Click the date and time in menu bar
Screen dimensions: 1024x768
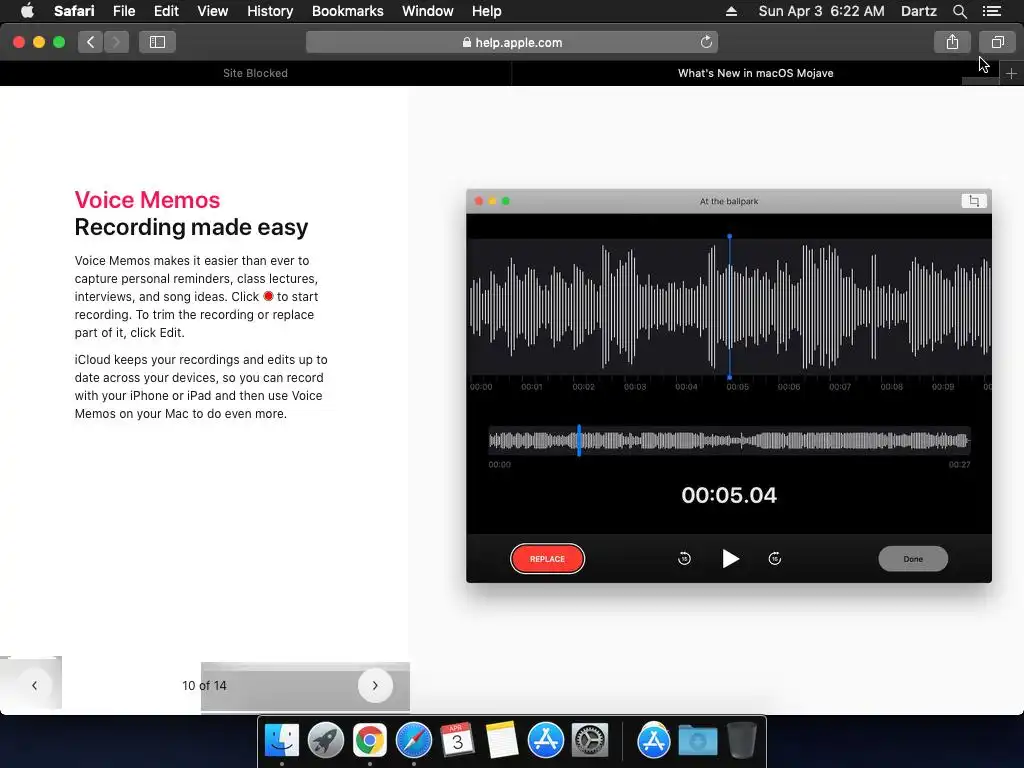(821, 11)
